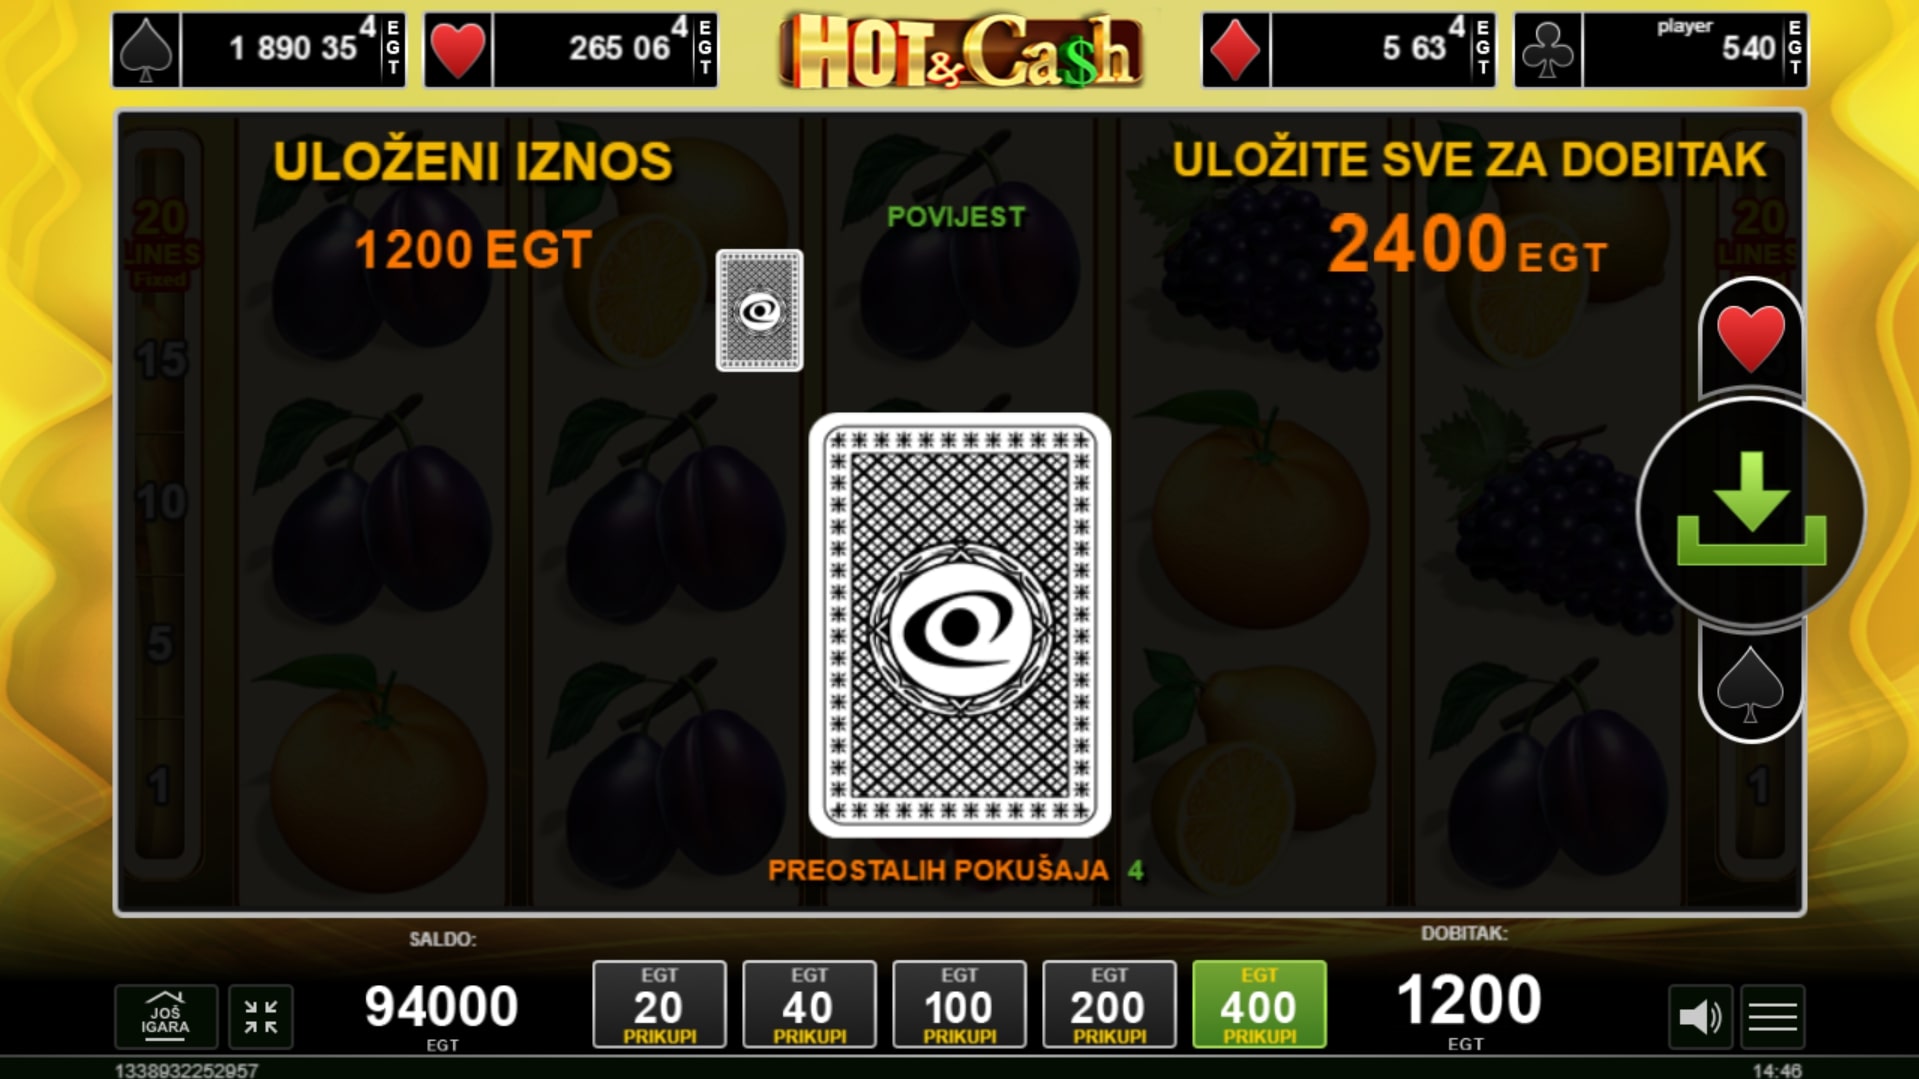Click the spade jackpot level icon

[x=146, y=50]
